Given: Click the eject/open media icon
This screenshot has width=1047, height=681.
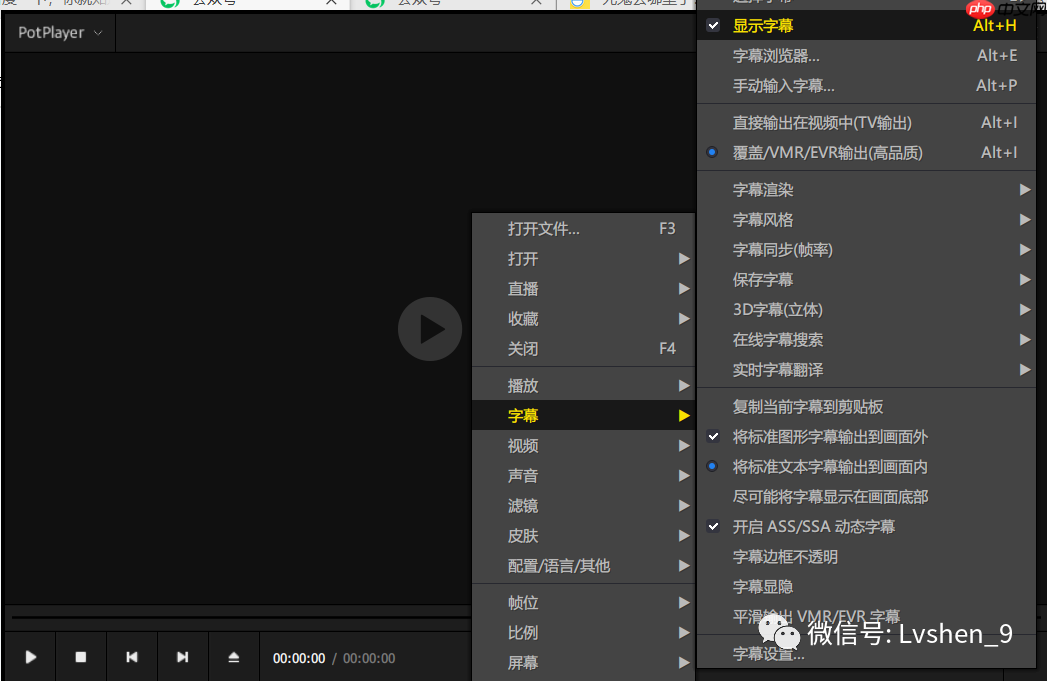Looking at the screenshot, I should tap(234, 657).
